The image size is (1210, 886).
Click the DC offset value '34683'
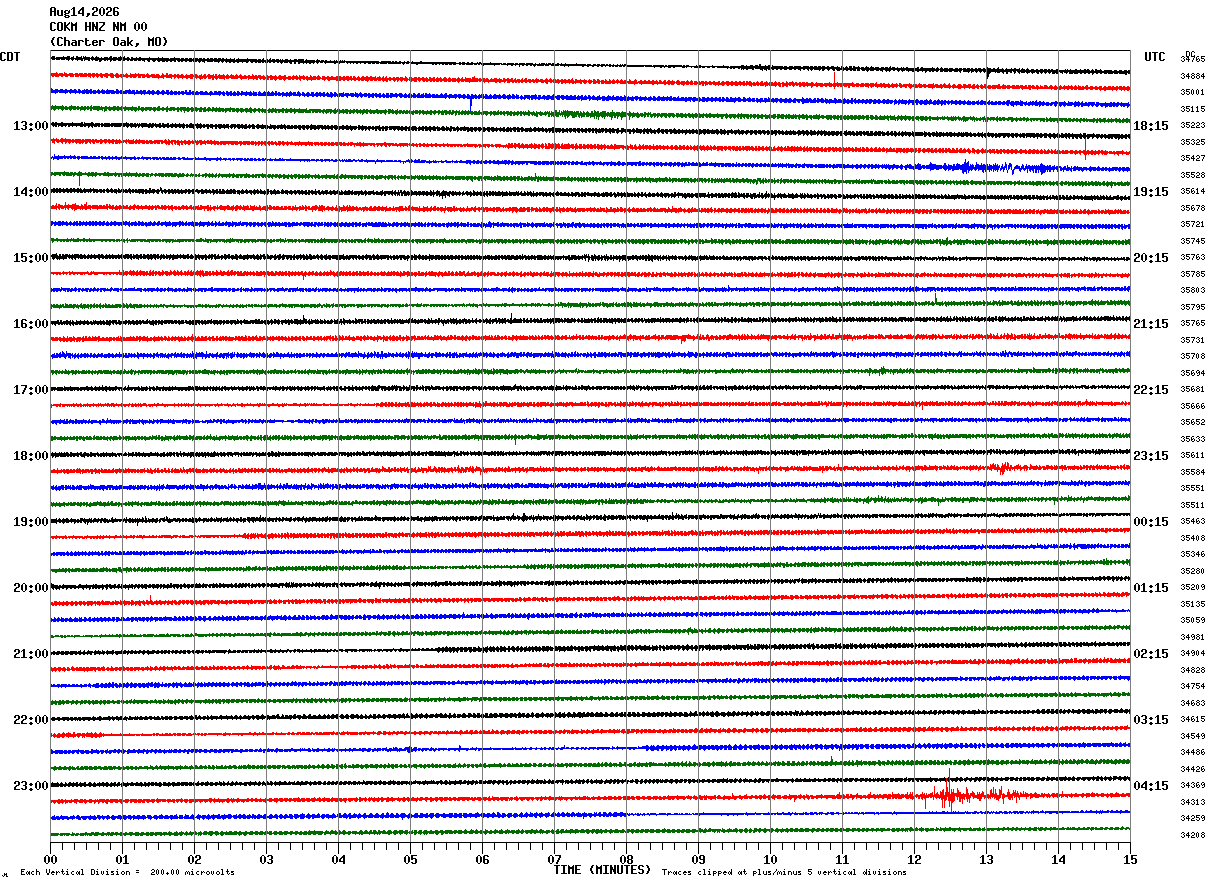coord(1192,703)
